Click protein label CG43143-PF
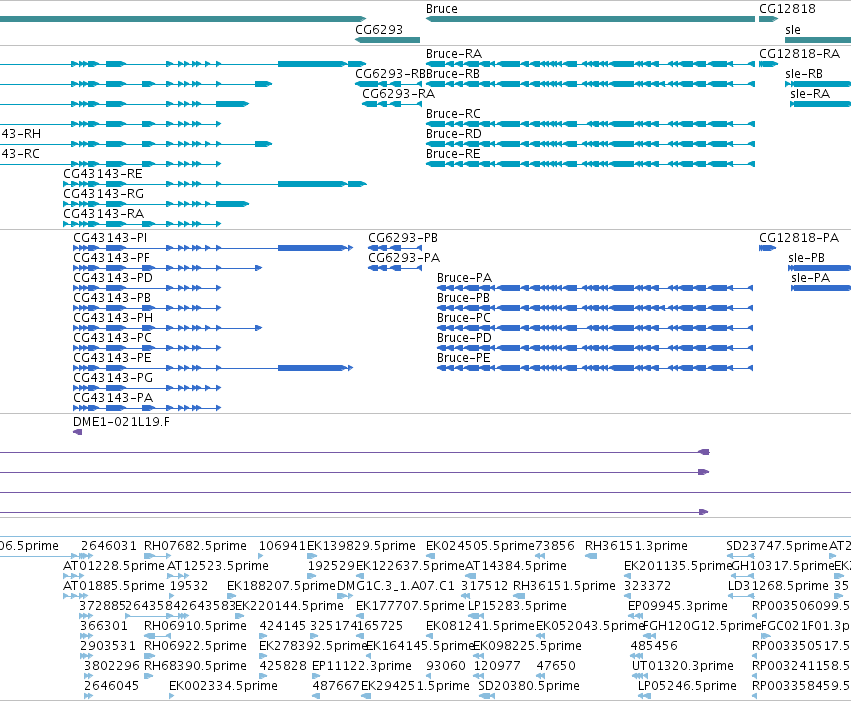 click(111, 258)
